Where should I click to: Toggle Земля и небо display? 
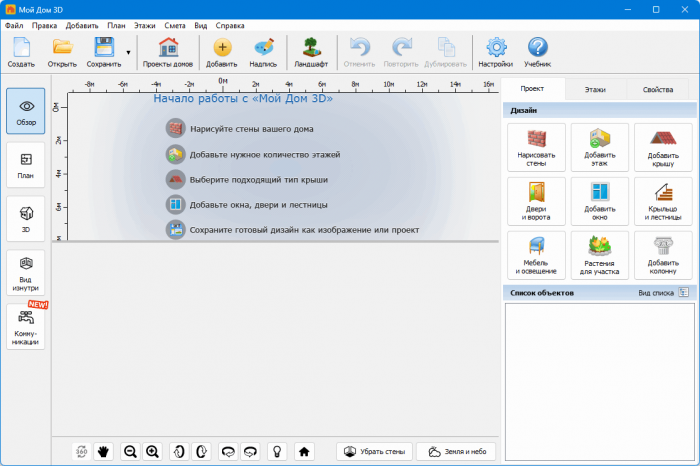456,452
